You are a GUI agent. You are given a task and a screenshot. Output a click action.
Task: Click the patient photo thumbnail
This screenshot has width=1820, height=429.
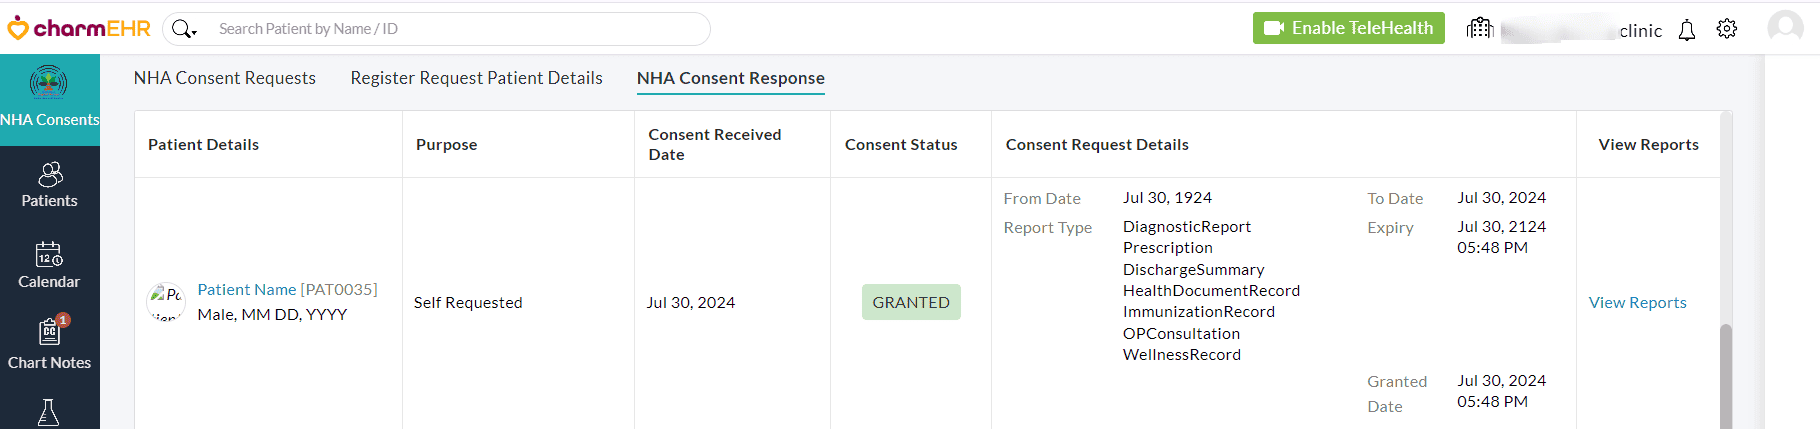pyautogui.click(x=166, y=301)
